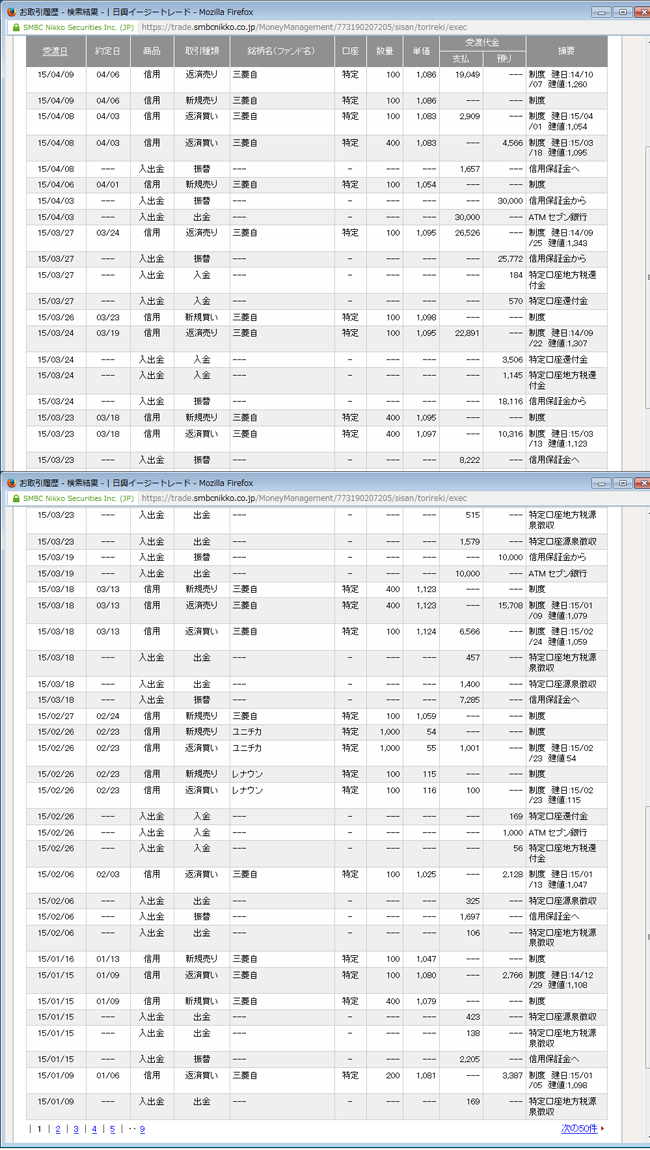Click the payment amount 22,891
650x1150 pixels.
pyautogui.click(x=467, y=333)
